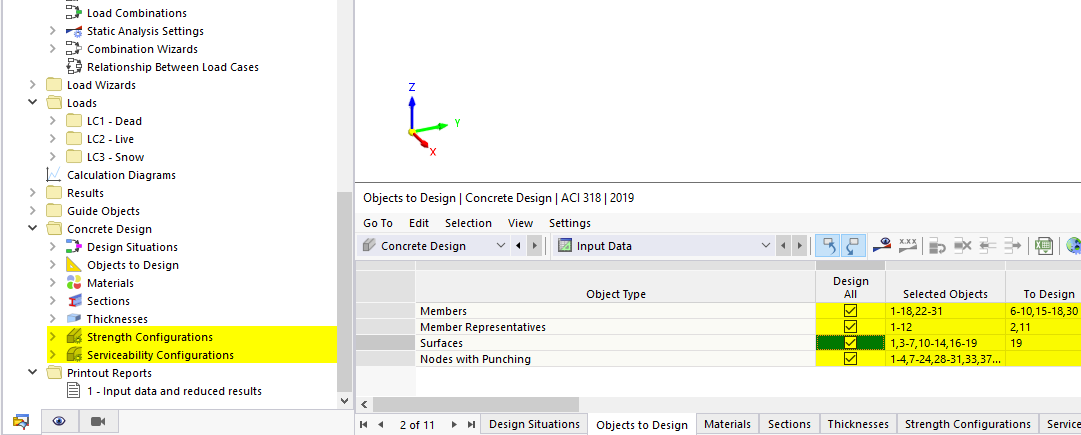This screenshot has width=1081, height=435.
Task: Select next input table with right arrow
Action: pyautogui.click(x=799, y=245)
